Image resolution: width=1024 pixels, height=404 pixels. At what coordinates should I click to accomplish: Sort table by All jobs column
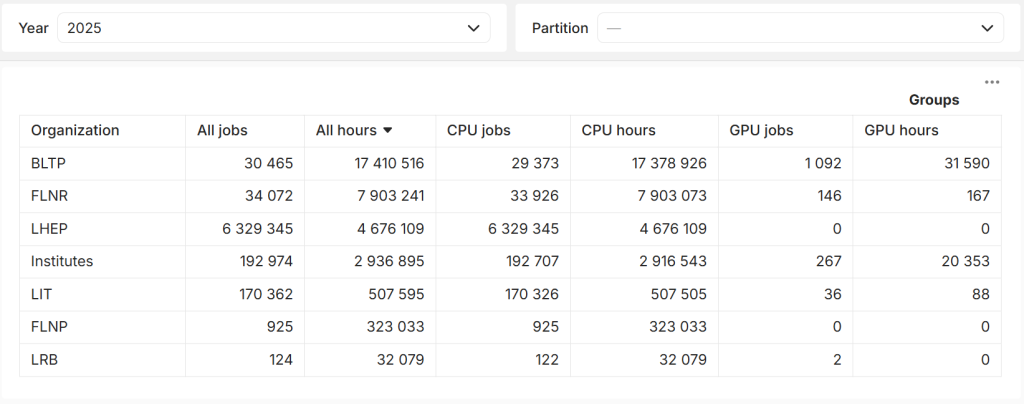pos(222,131)
